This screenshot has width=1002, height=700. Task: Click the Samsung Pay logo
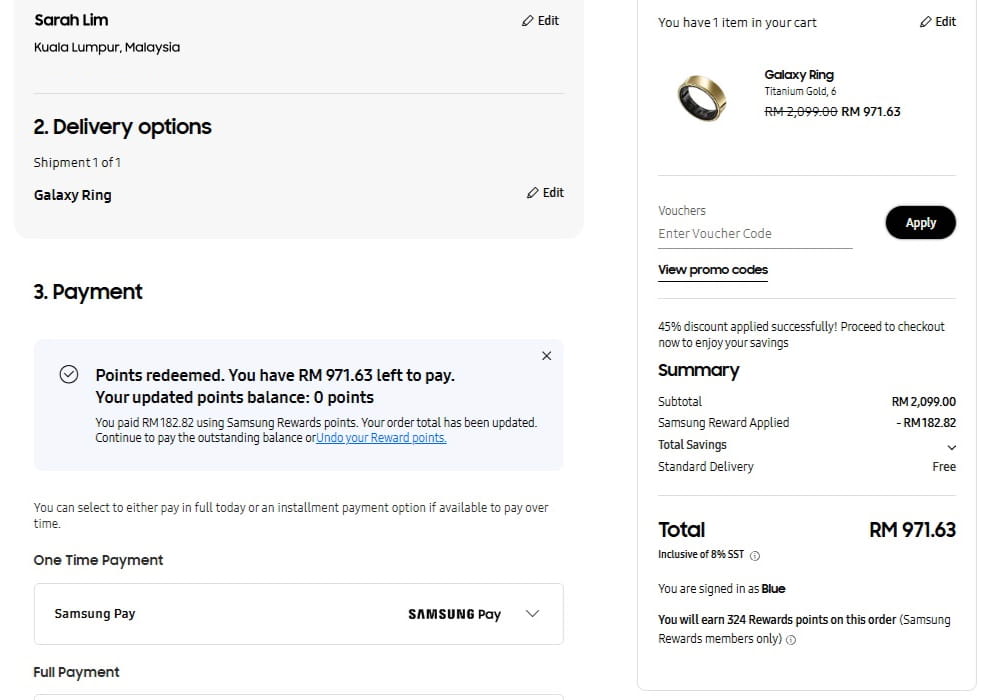pyautogui.click(x=454, y=614)
